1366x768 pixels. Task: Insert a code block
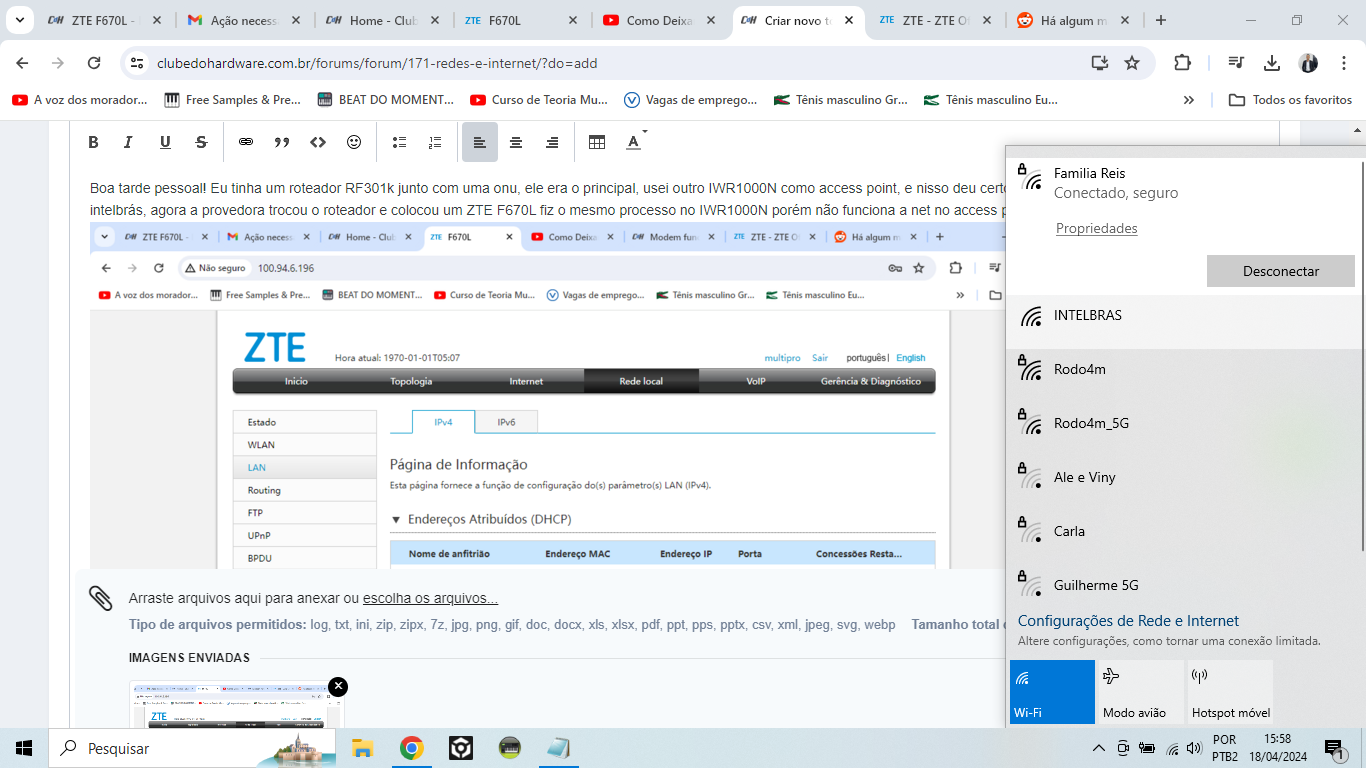pos(318,142)
